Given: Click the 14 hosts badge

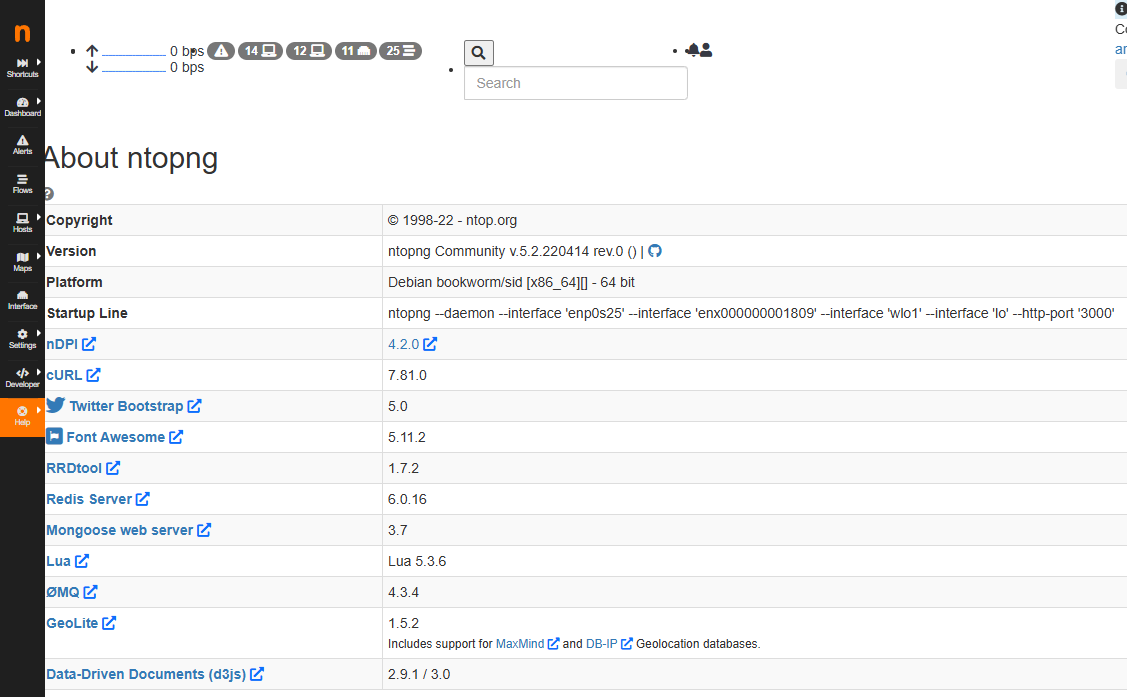Looking at the screenshot, I should 260,51.
